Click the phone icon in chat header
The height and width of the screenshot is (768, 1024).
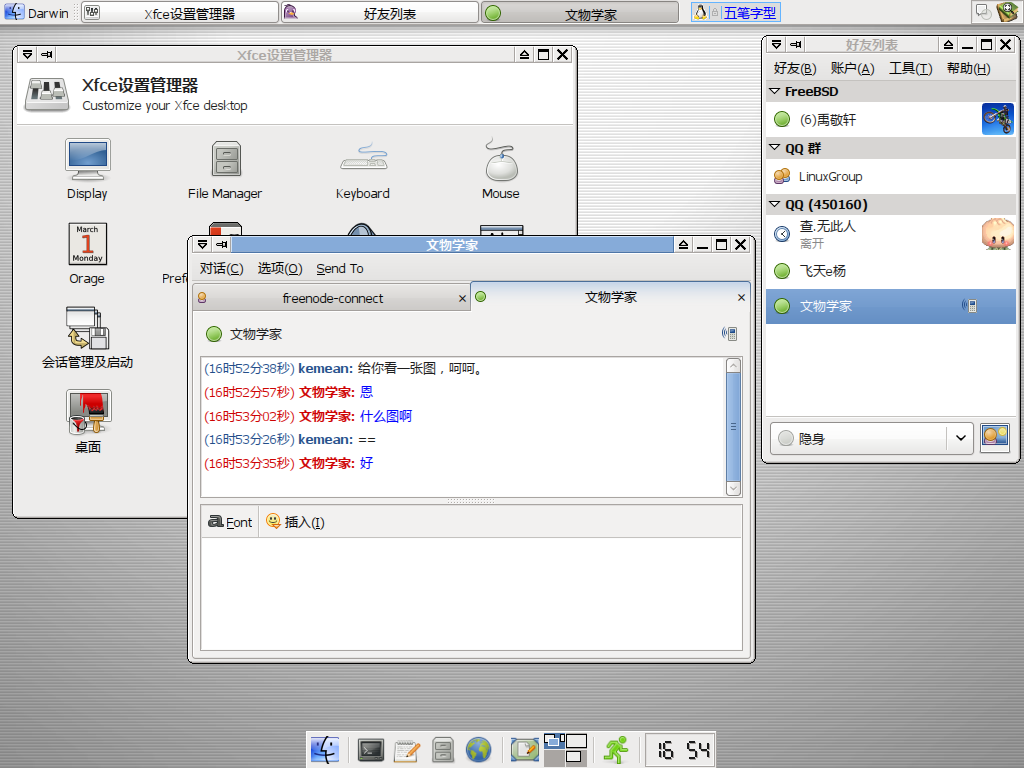(729, 334)
